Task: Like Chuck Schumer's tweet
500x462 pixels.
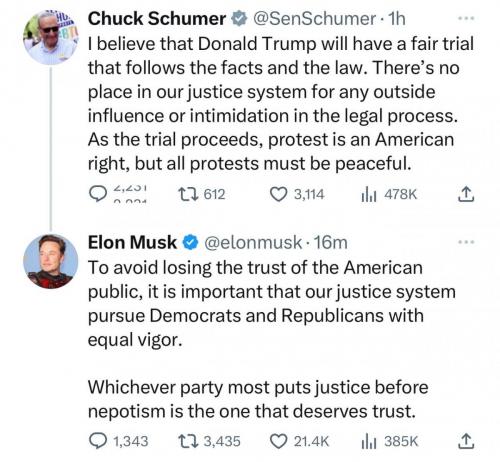Action: pyautogui.click(x=278, y=194)
